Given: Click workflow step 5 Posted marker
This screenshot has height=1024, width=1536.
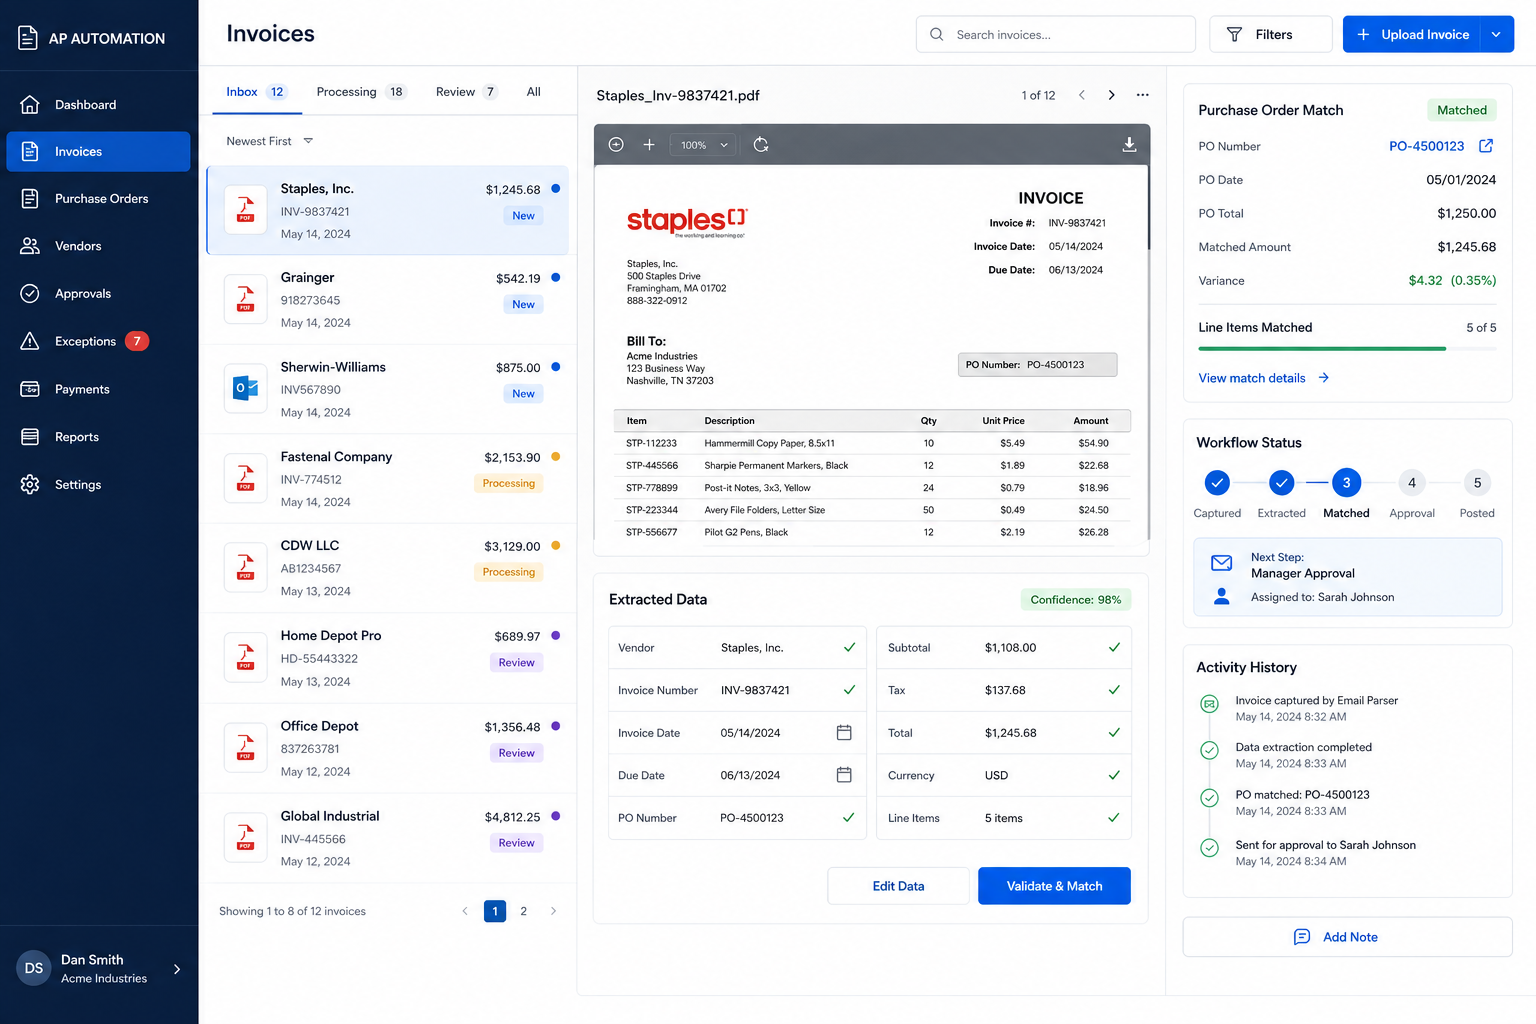Looking at the screenshot, I should point(1477,483).
